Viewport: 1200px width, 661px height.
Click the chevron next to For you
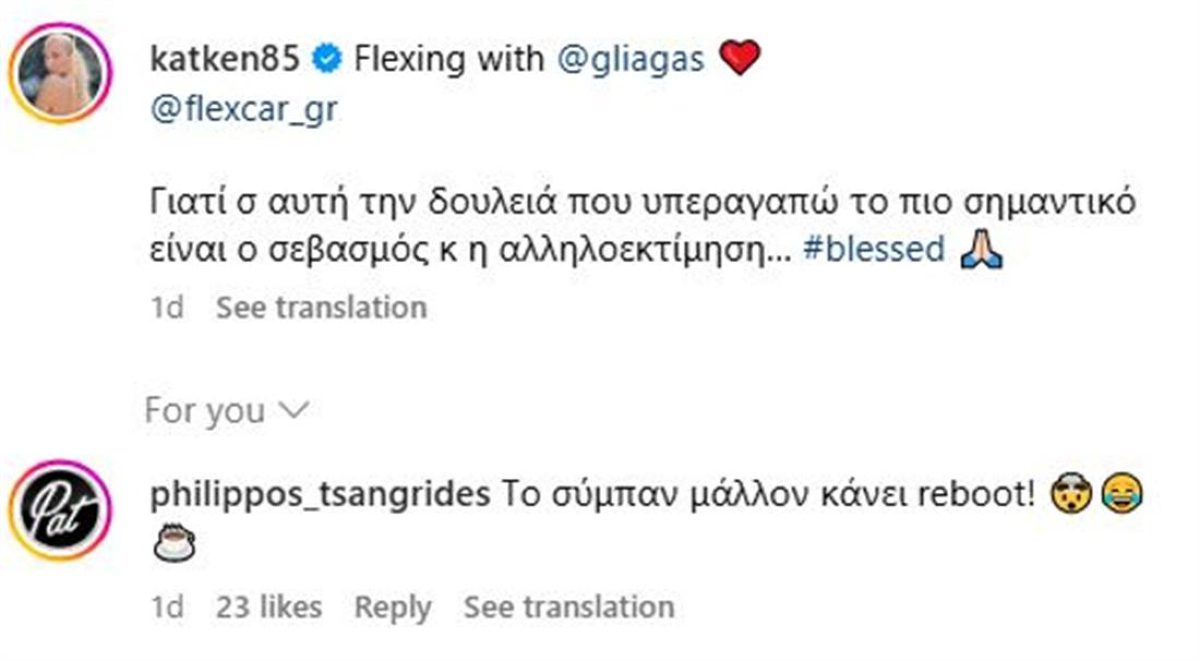294,408
